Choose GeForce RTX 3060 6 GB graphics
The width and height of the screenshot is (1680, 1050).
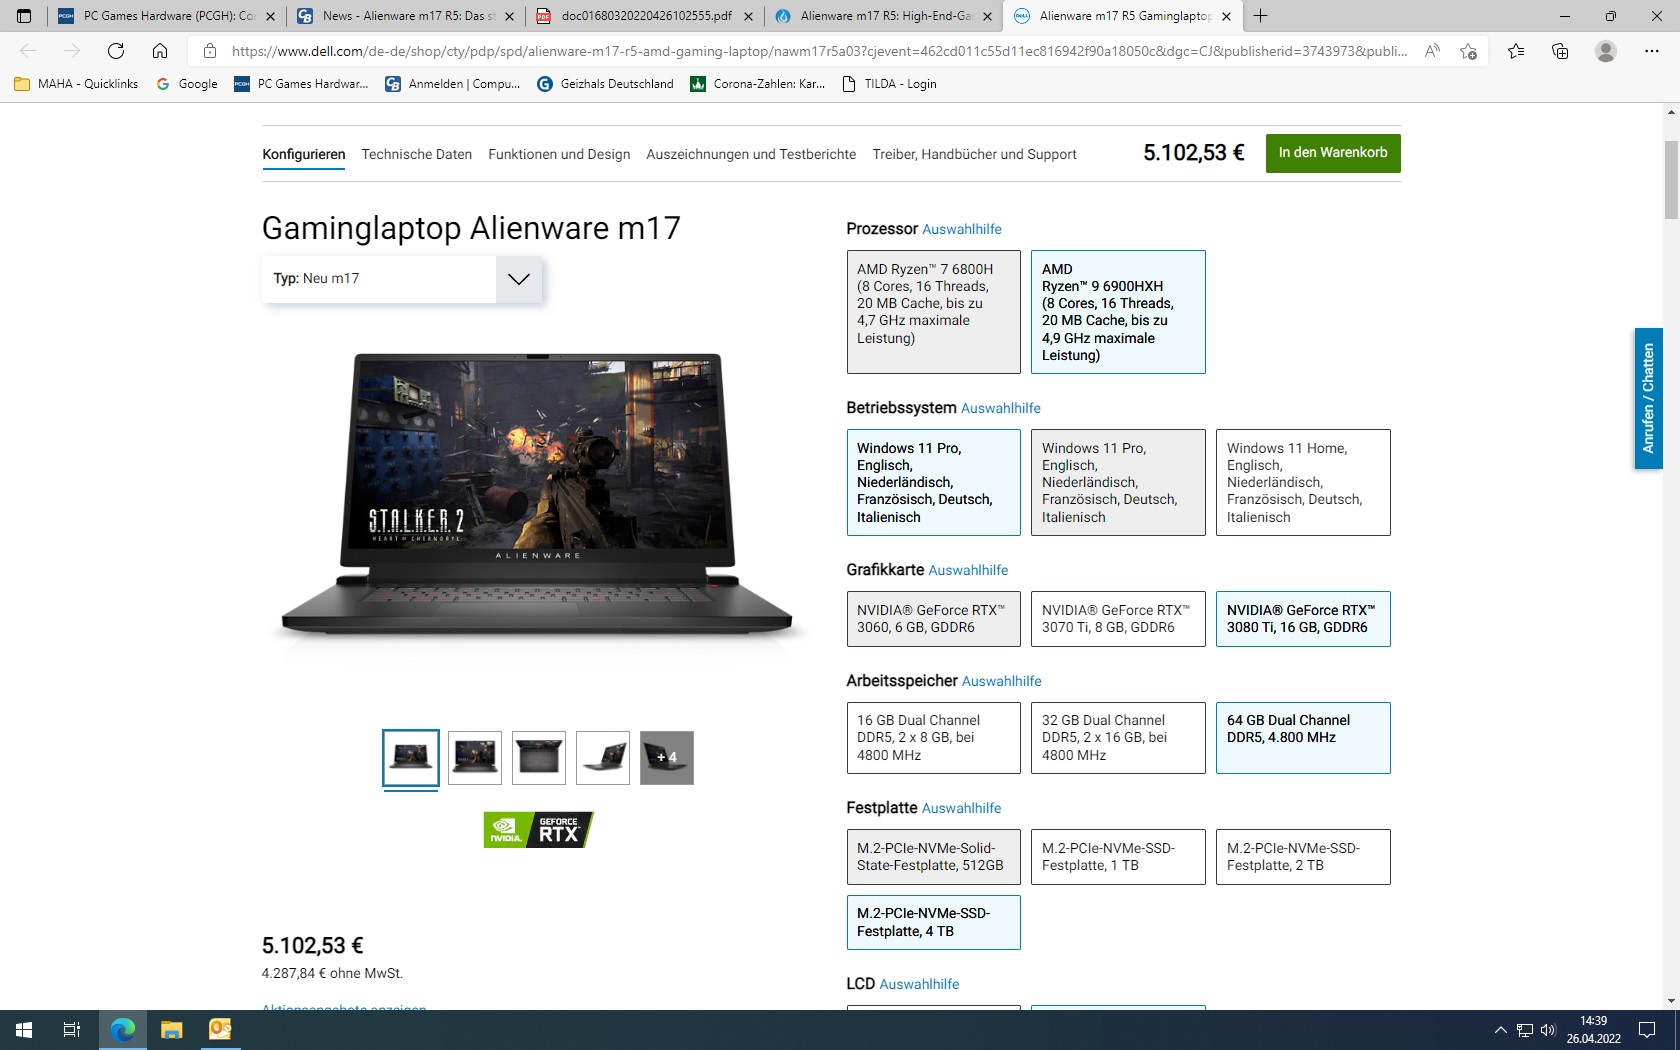point(934,619)
